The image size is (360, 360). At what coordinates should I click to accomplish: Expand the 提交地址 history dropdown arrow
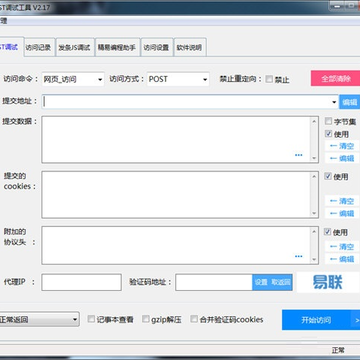pos(334,102)
